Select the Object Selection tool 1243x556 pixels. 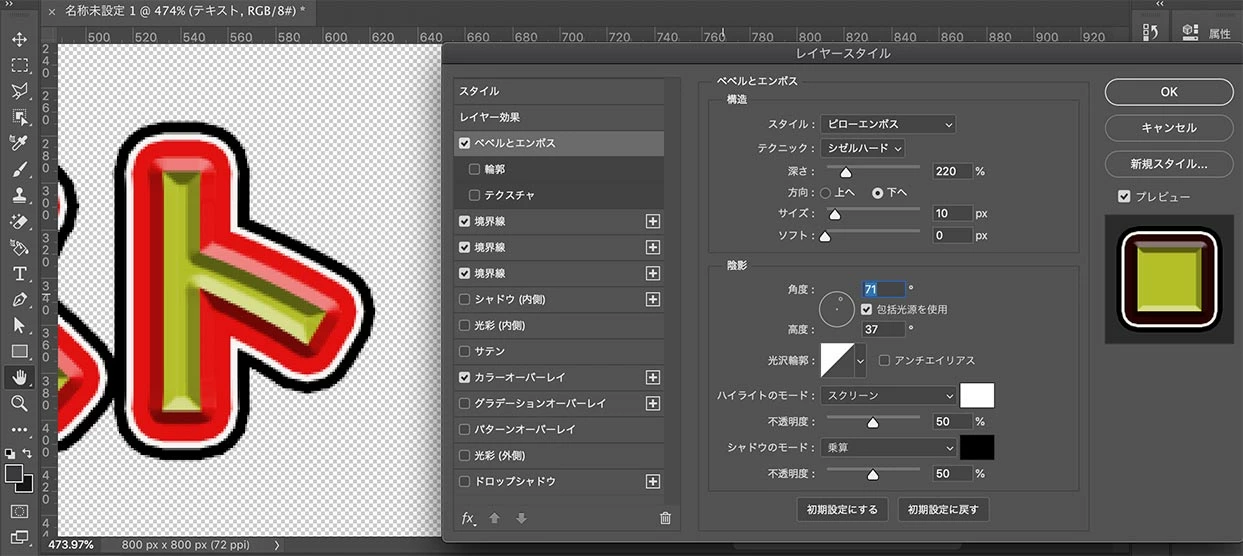19,117
